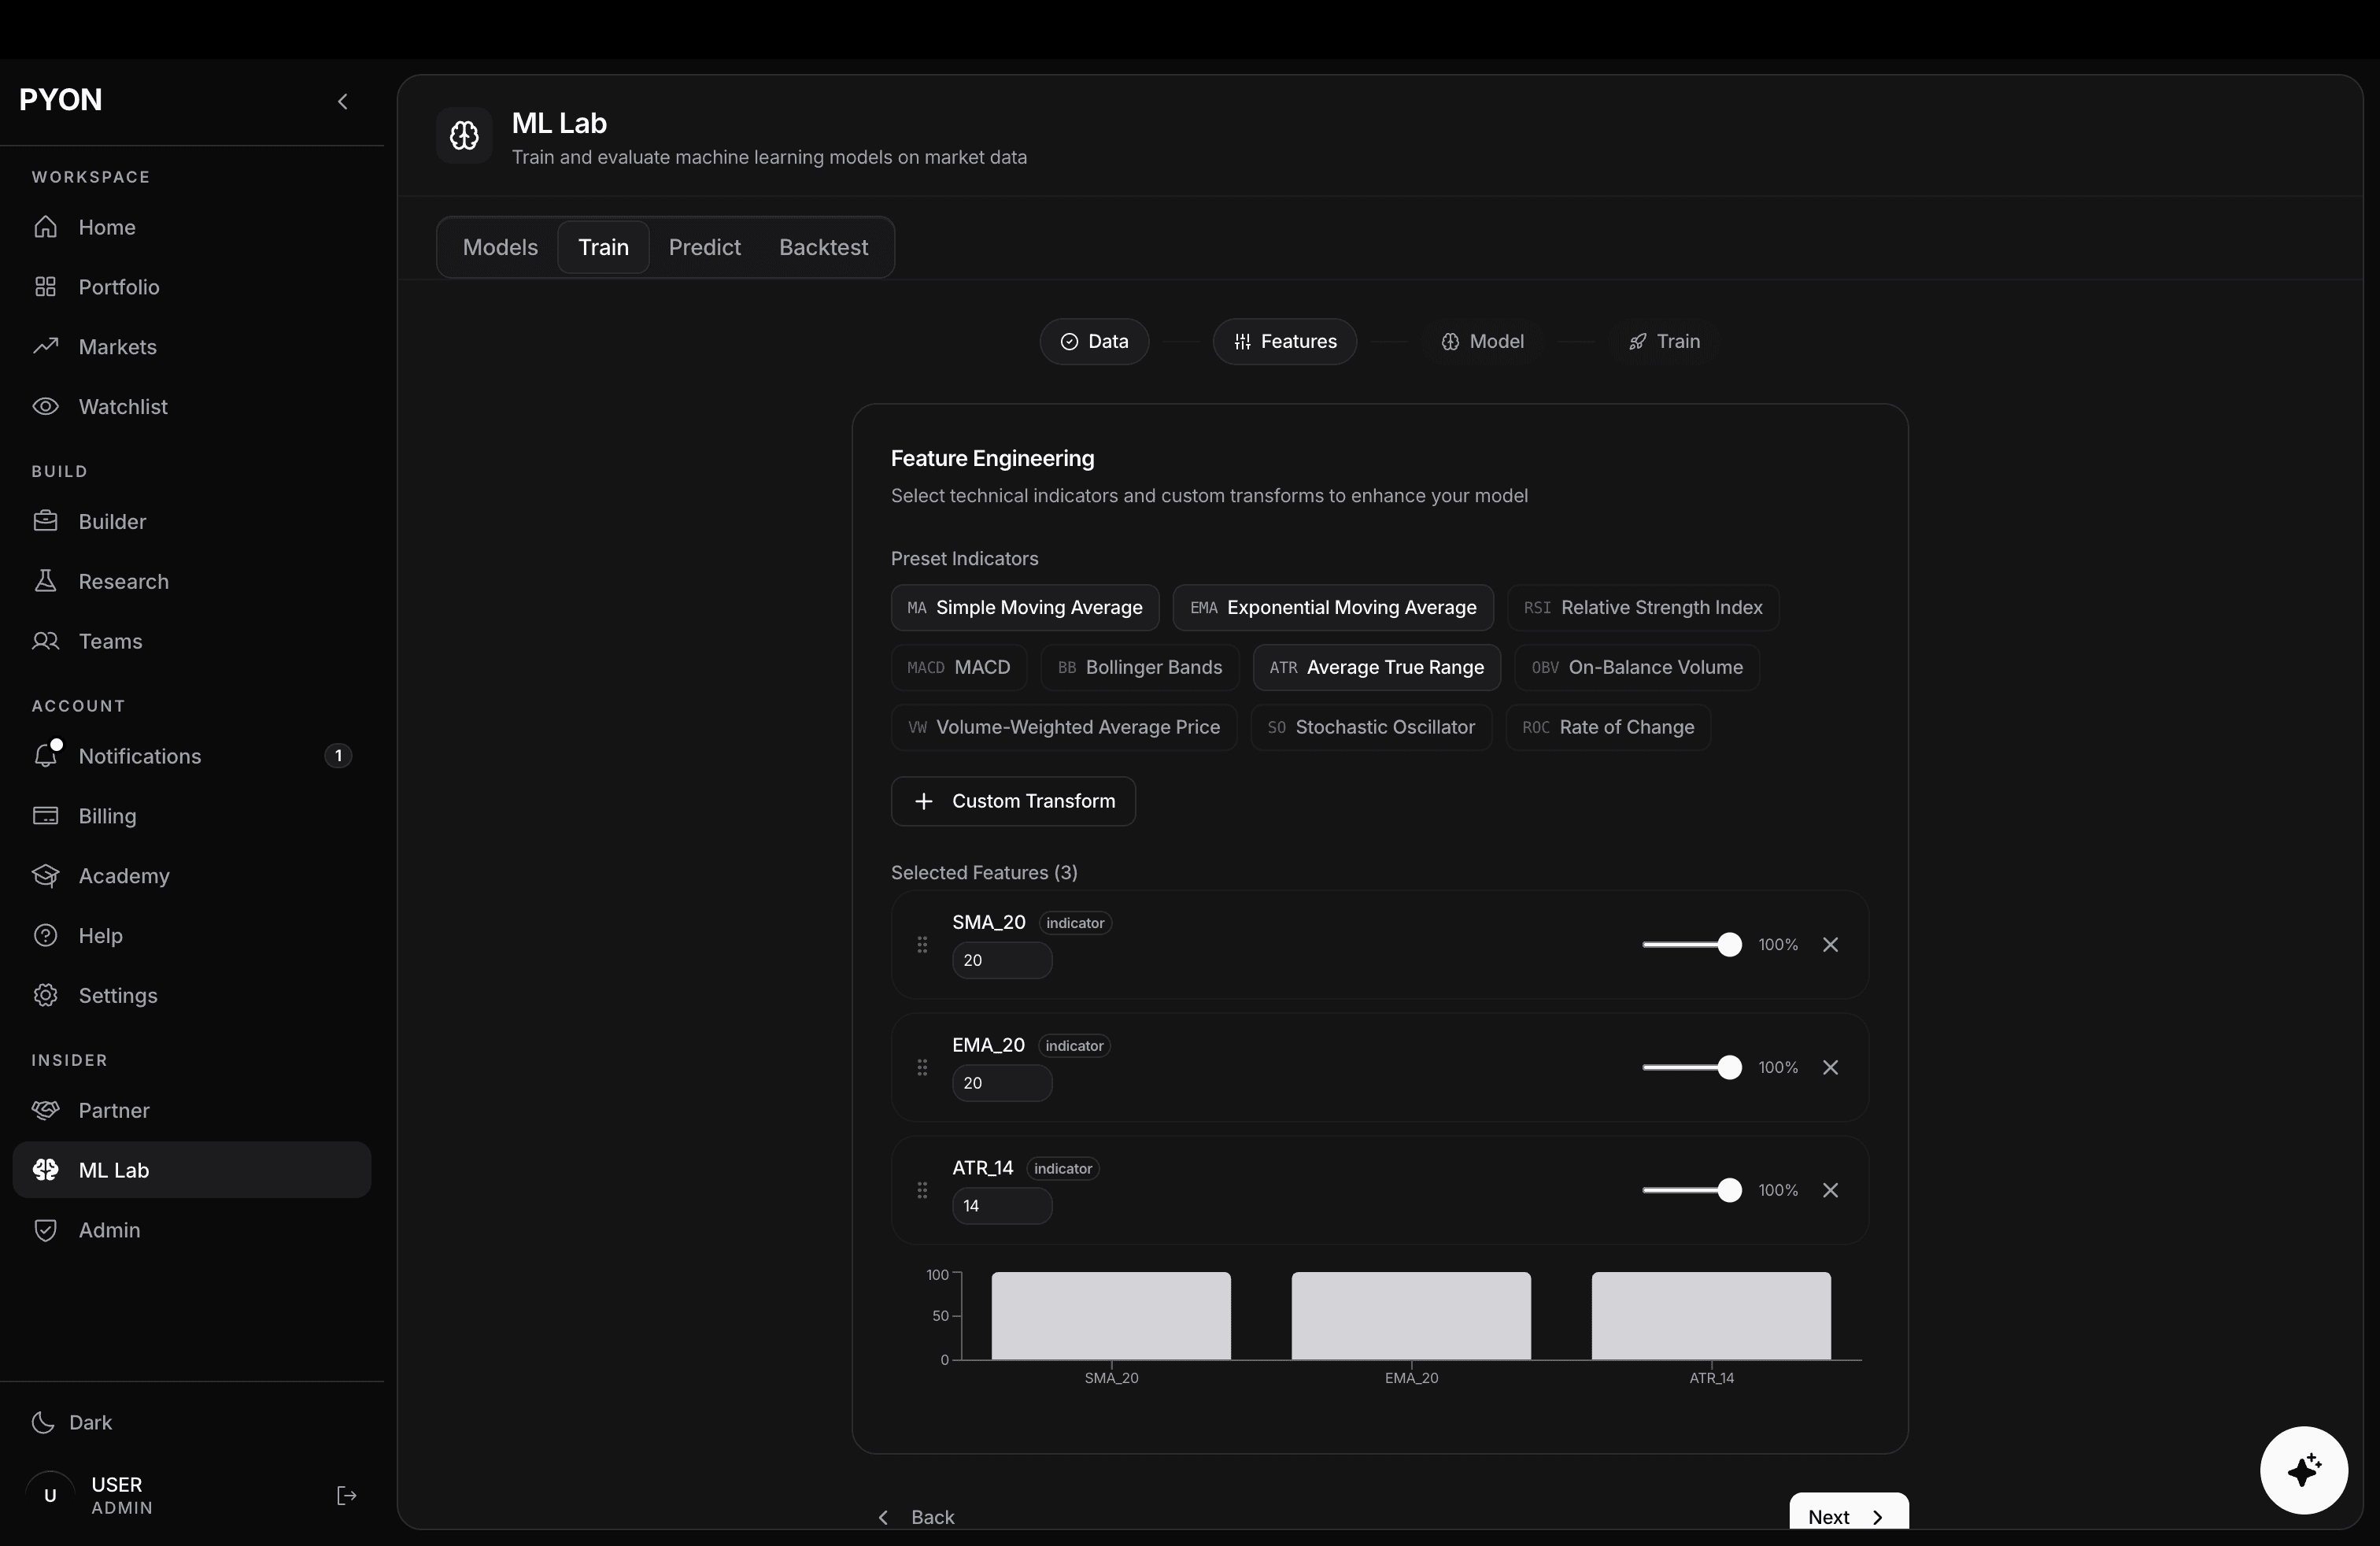Screen dimensions: 2380x1546
Task: Open Academy in the sidebar
Action: tap(192, 876)
